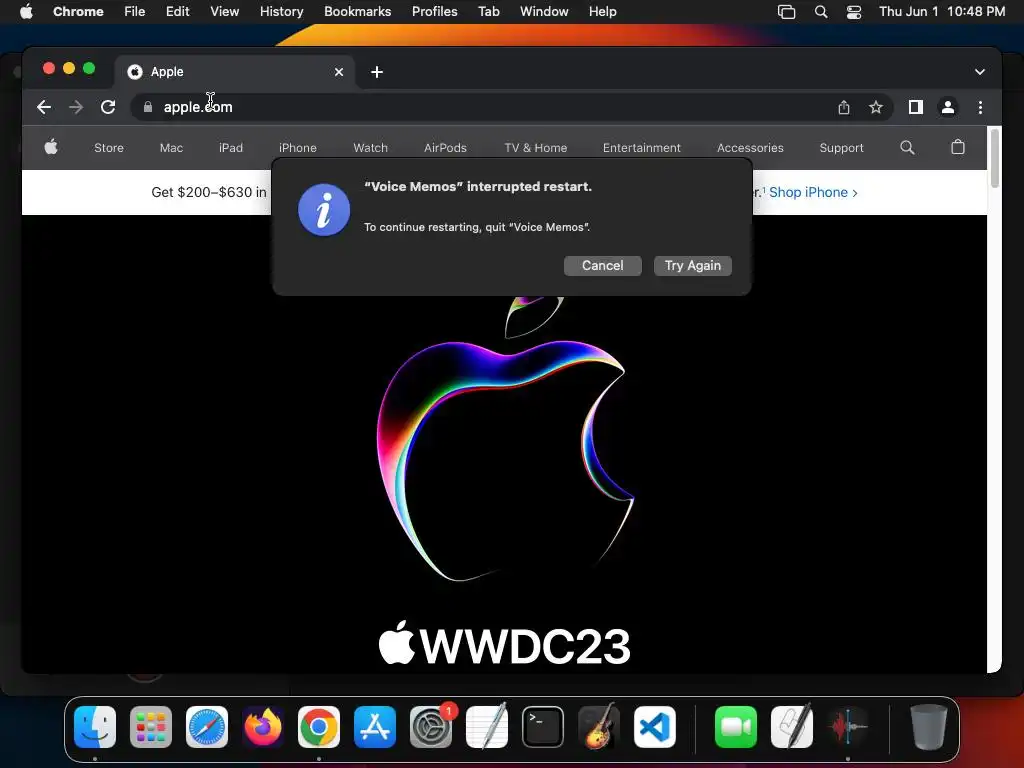Image resolution: width=1024 pixels, height=768 pixels.
Task: Go to Support in Apple navigation
Action: point(841,148)
